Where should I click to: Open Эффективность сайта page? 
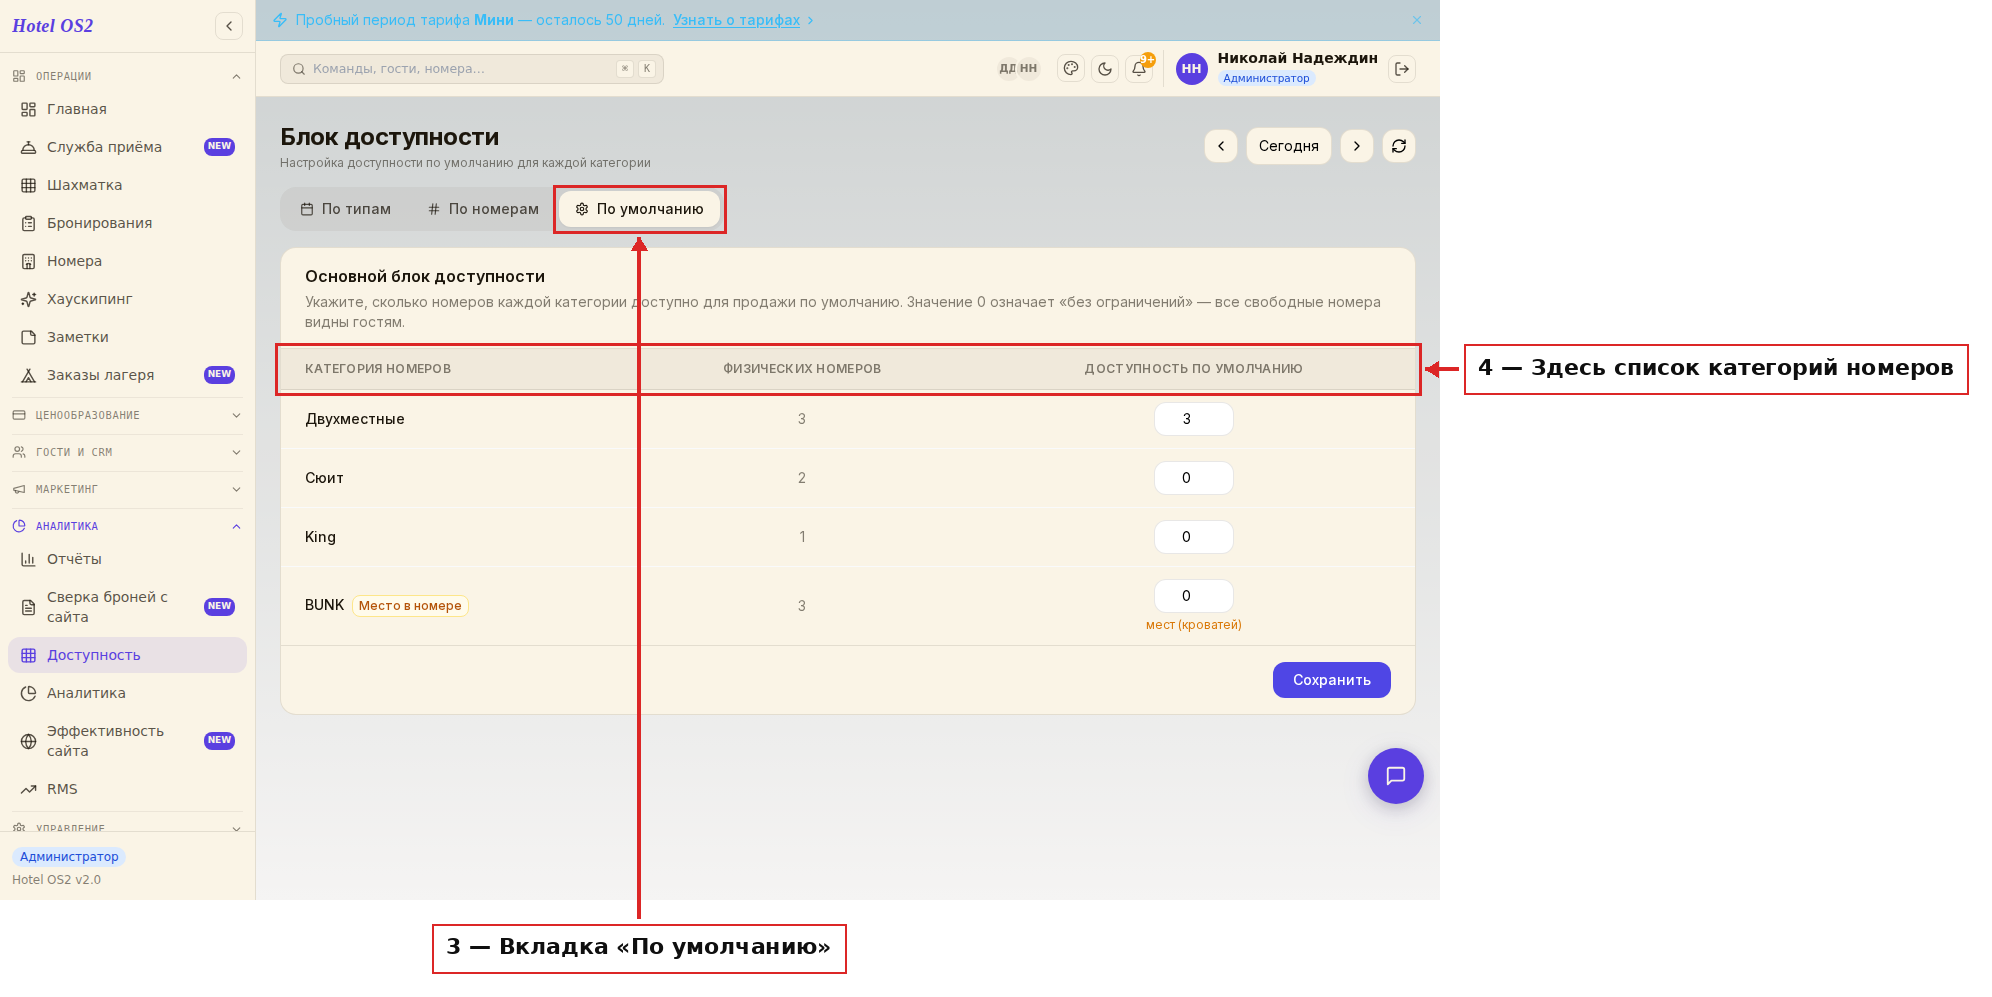click(127, 741)
